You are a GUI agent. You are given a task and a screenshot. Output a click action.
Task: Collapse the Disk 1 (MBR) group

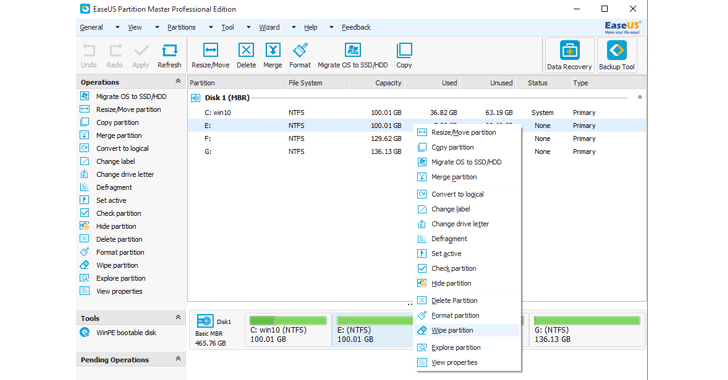(640, 97)
